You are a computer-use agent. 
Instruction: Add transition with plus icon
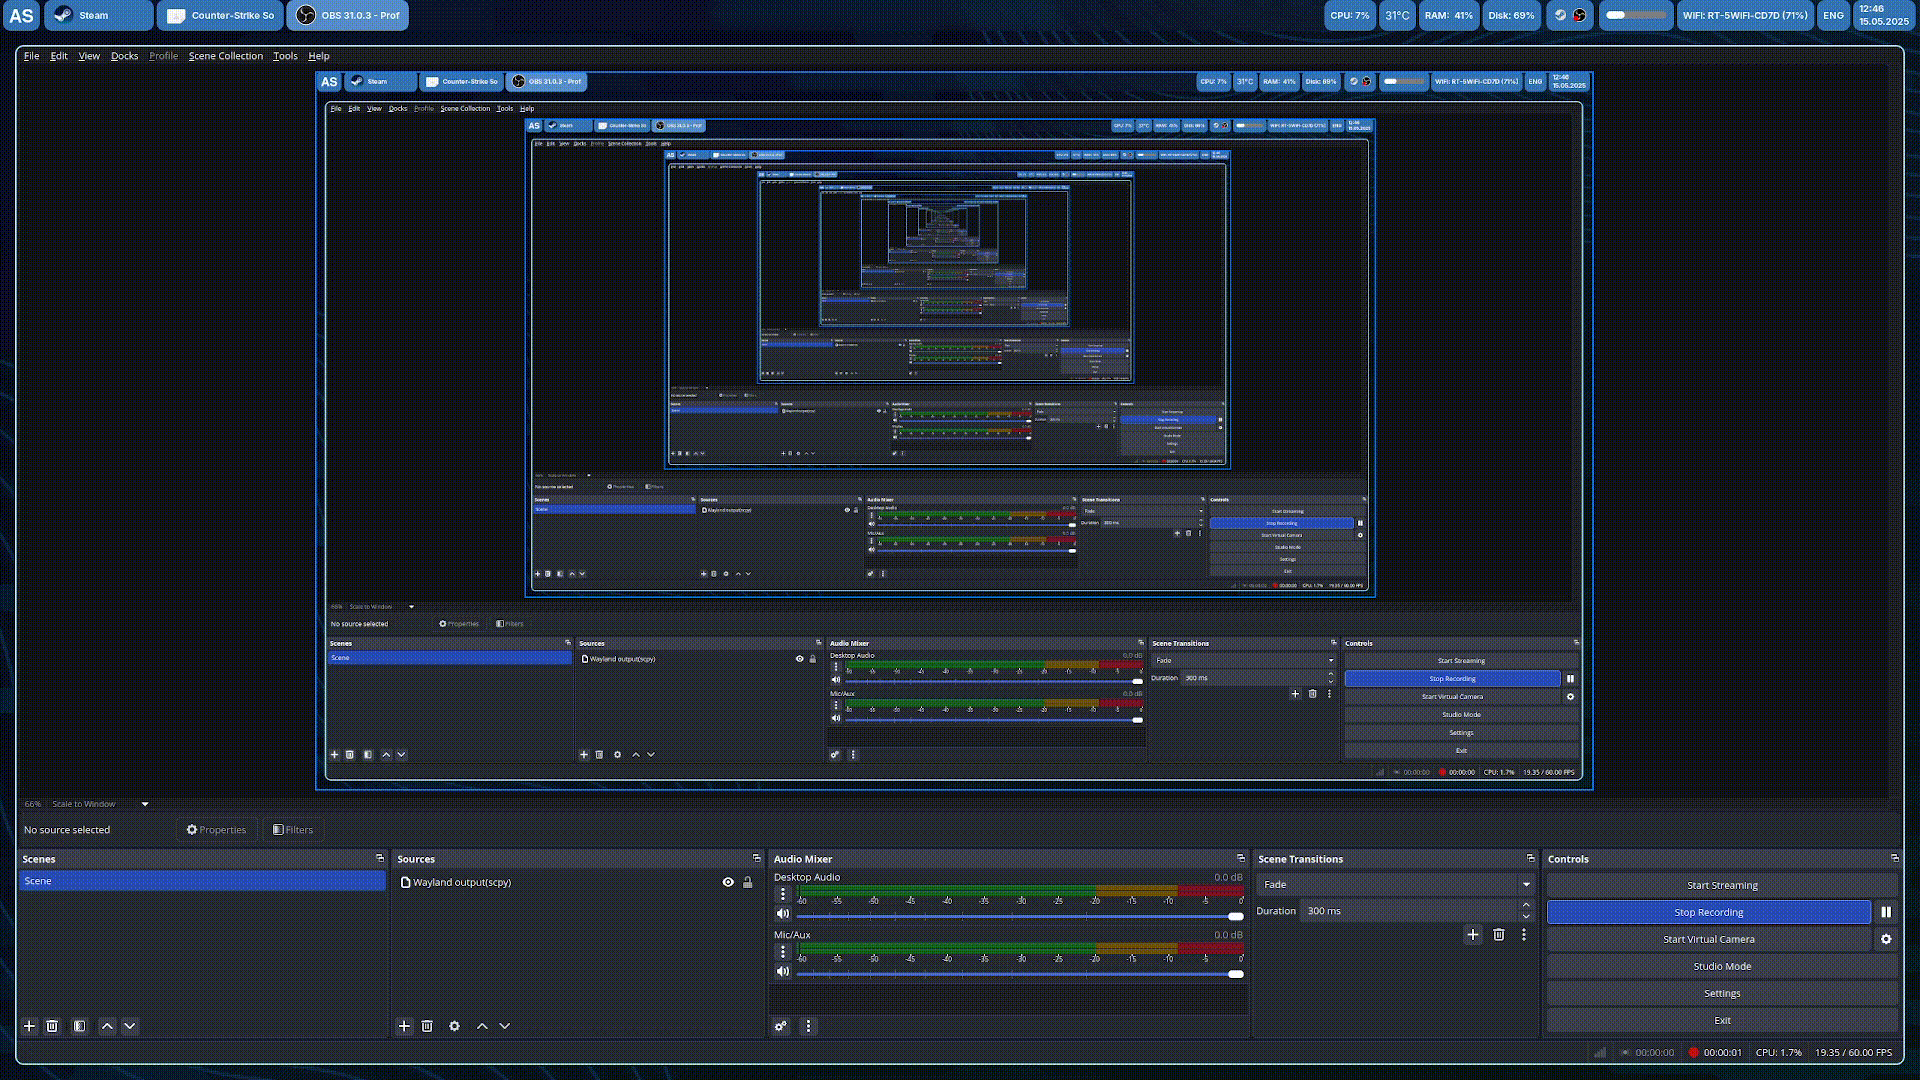[x=1472, y=935]
